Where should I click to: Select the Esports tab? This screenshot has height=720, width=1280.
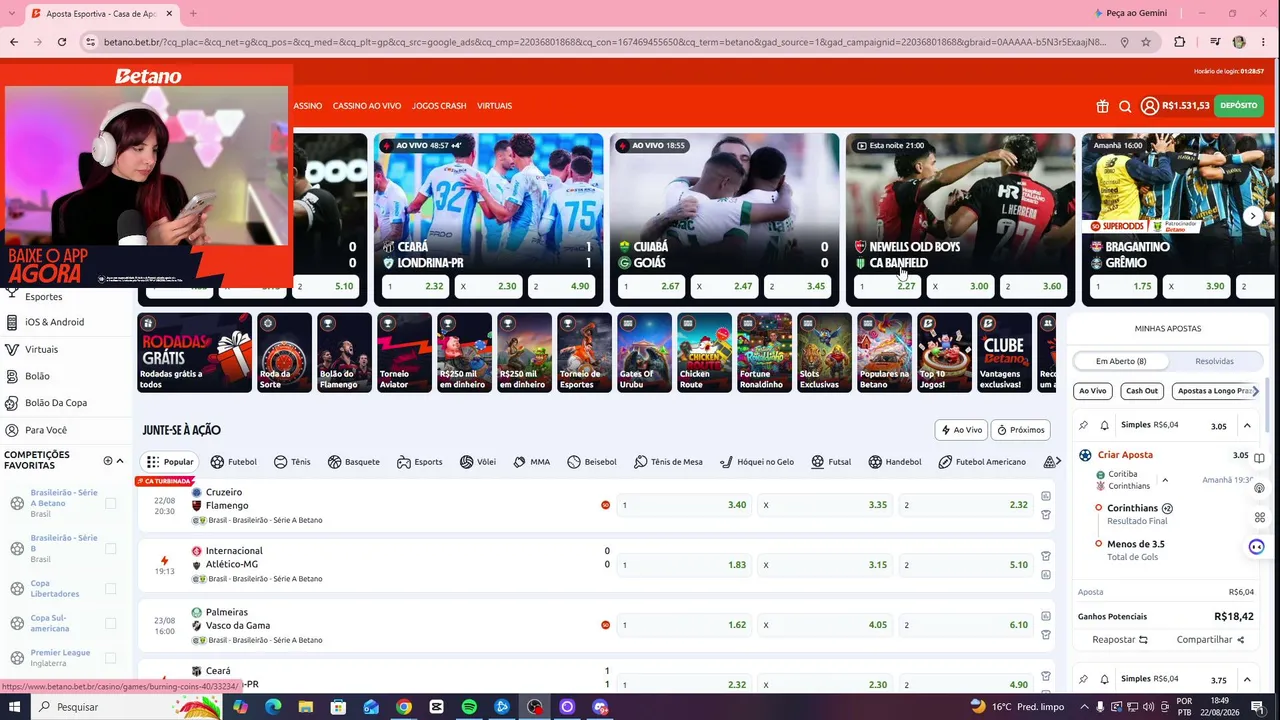pyautogui.click(x=419, y=462)
